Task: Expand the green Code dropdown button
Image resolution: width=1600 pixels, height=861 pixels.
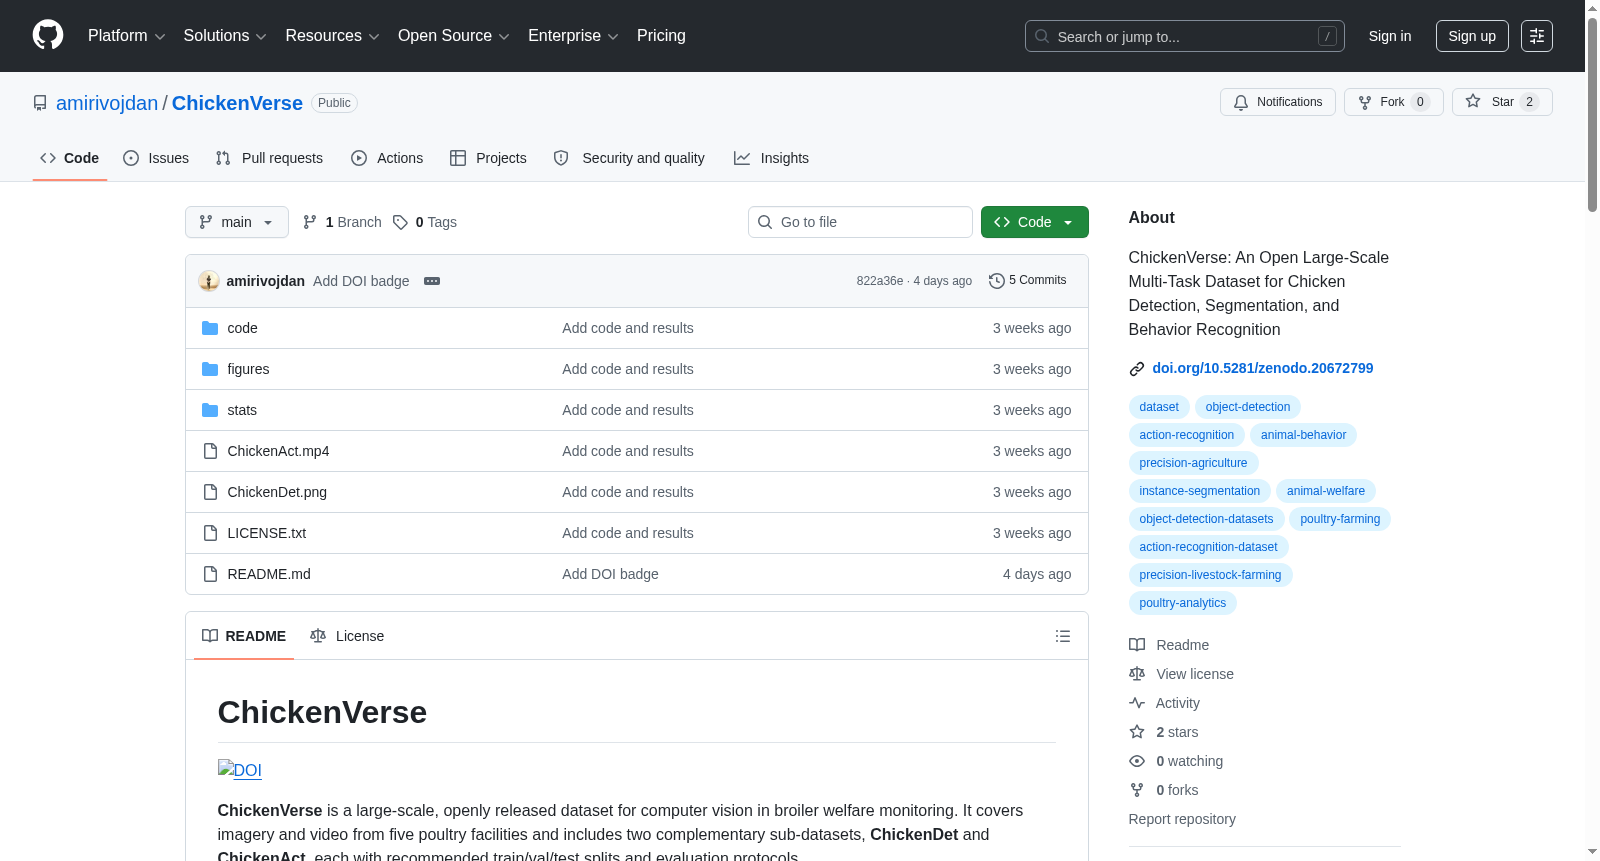Action: [1035, 222]
